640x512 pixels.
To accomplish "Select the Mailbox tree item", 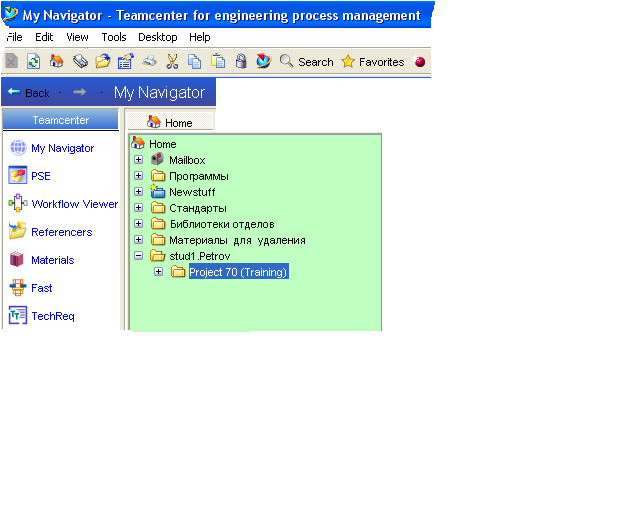I will (x=187, y=160).
